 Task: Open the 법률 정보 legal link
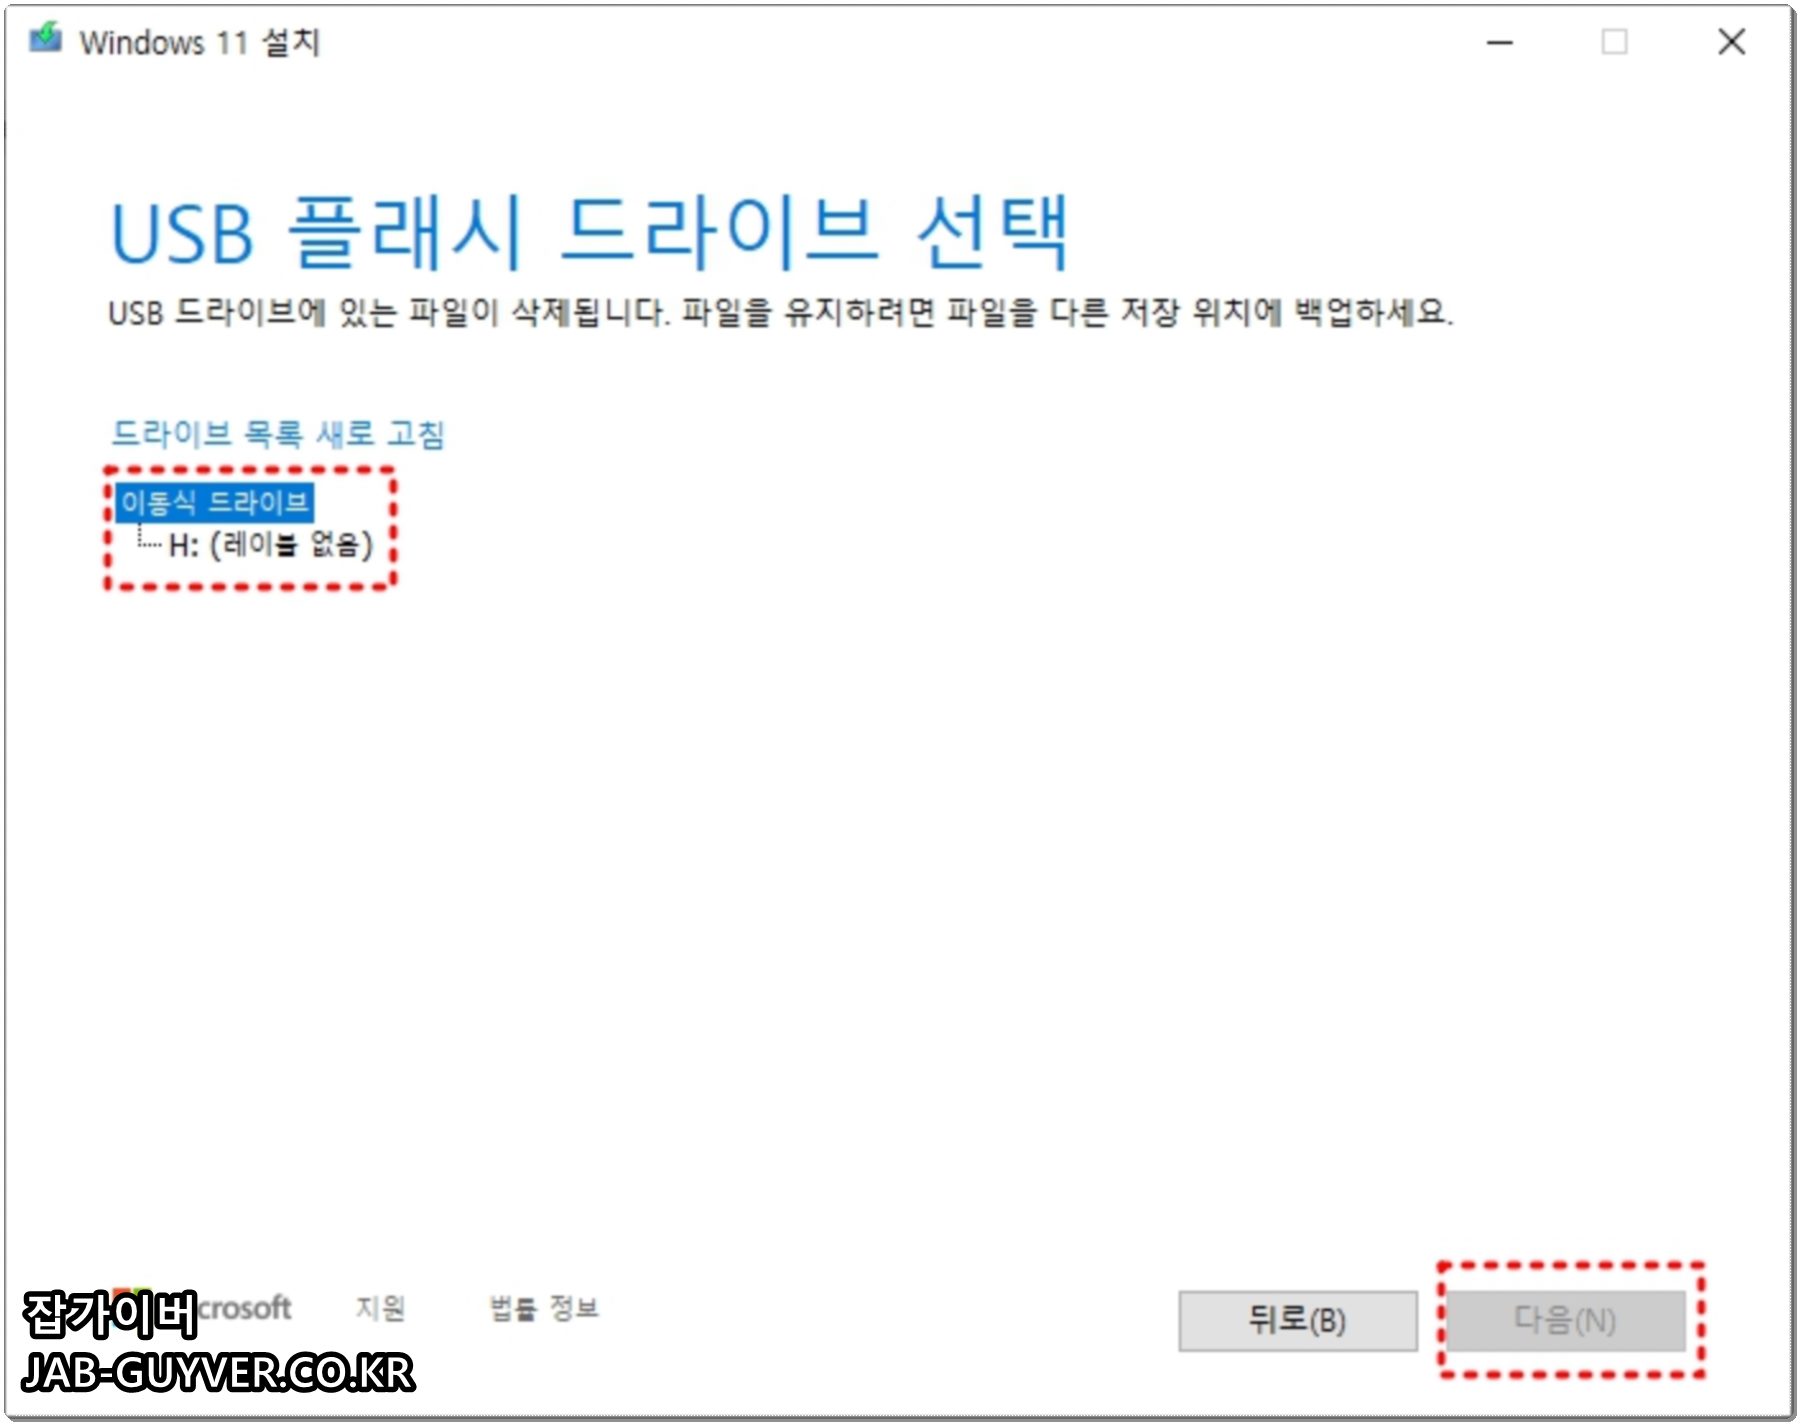tap(544, 1308)
